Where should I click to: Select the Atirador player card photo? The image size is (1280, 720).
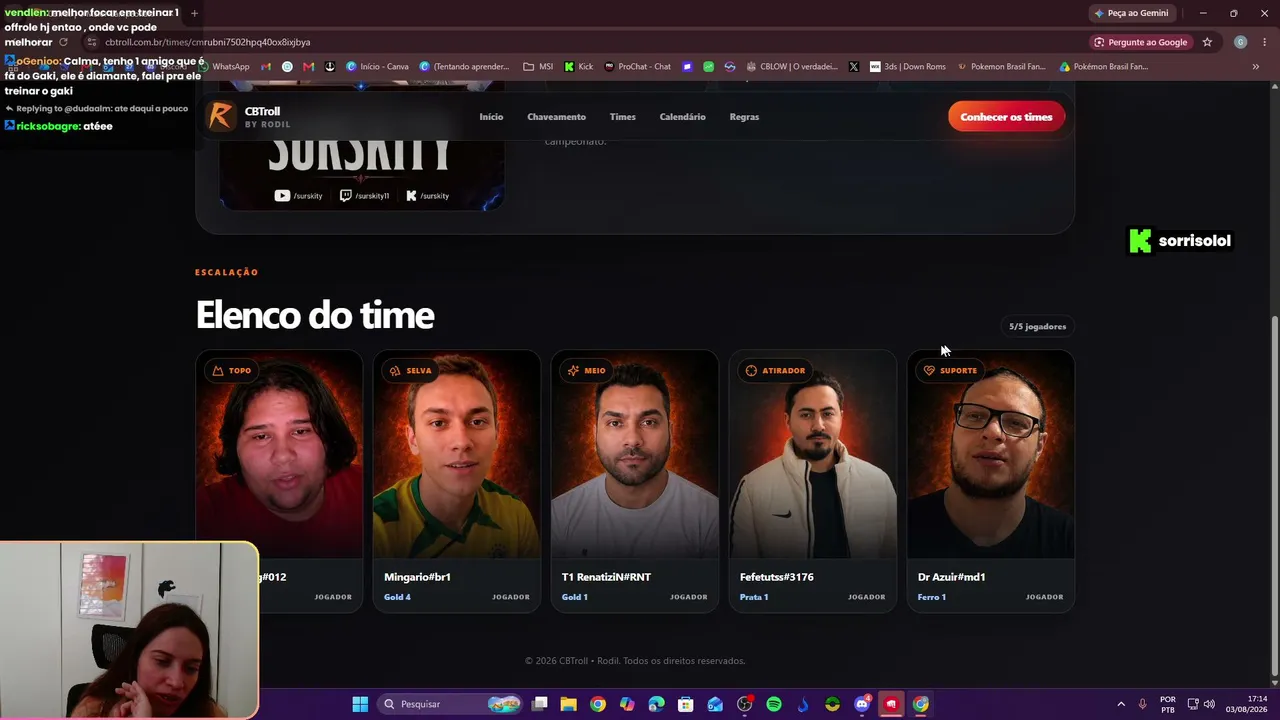pyautogui.click(x=813, y=454)
